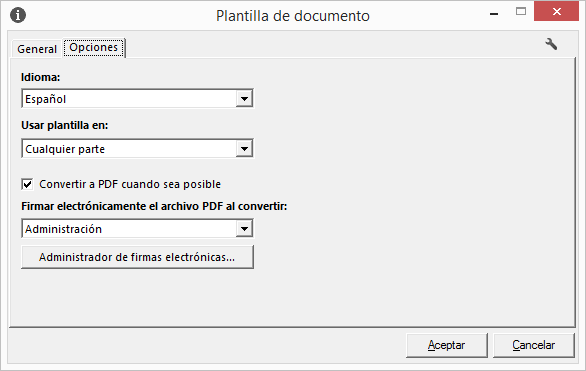Screen dimensions: 586x371
Task: Expand the Administración signature dropdown arrow
Action: 244,229
